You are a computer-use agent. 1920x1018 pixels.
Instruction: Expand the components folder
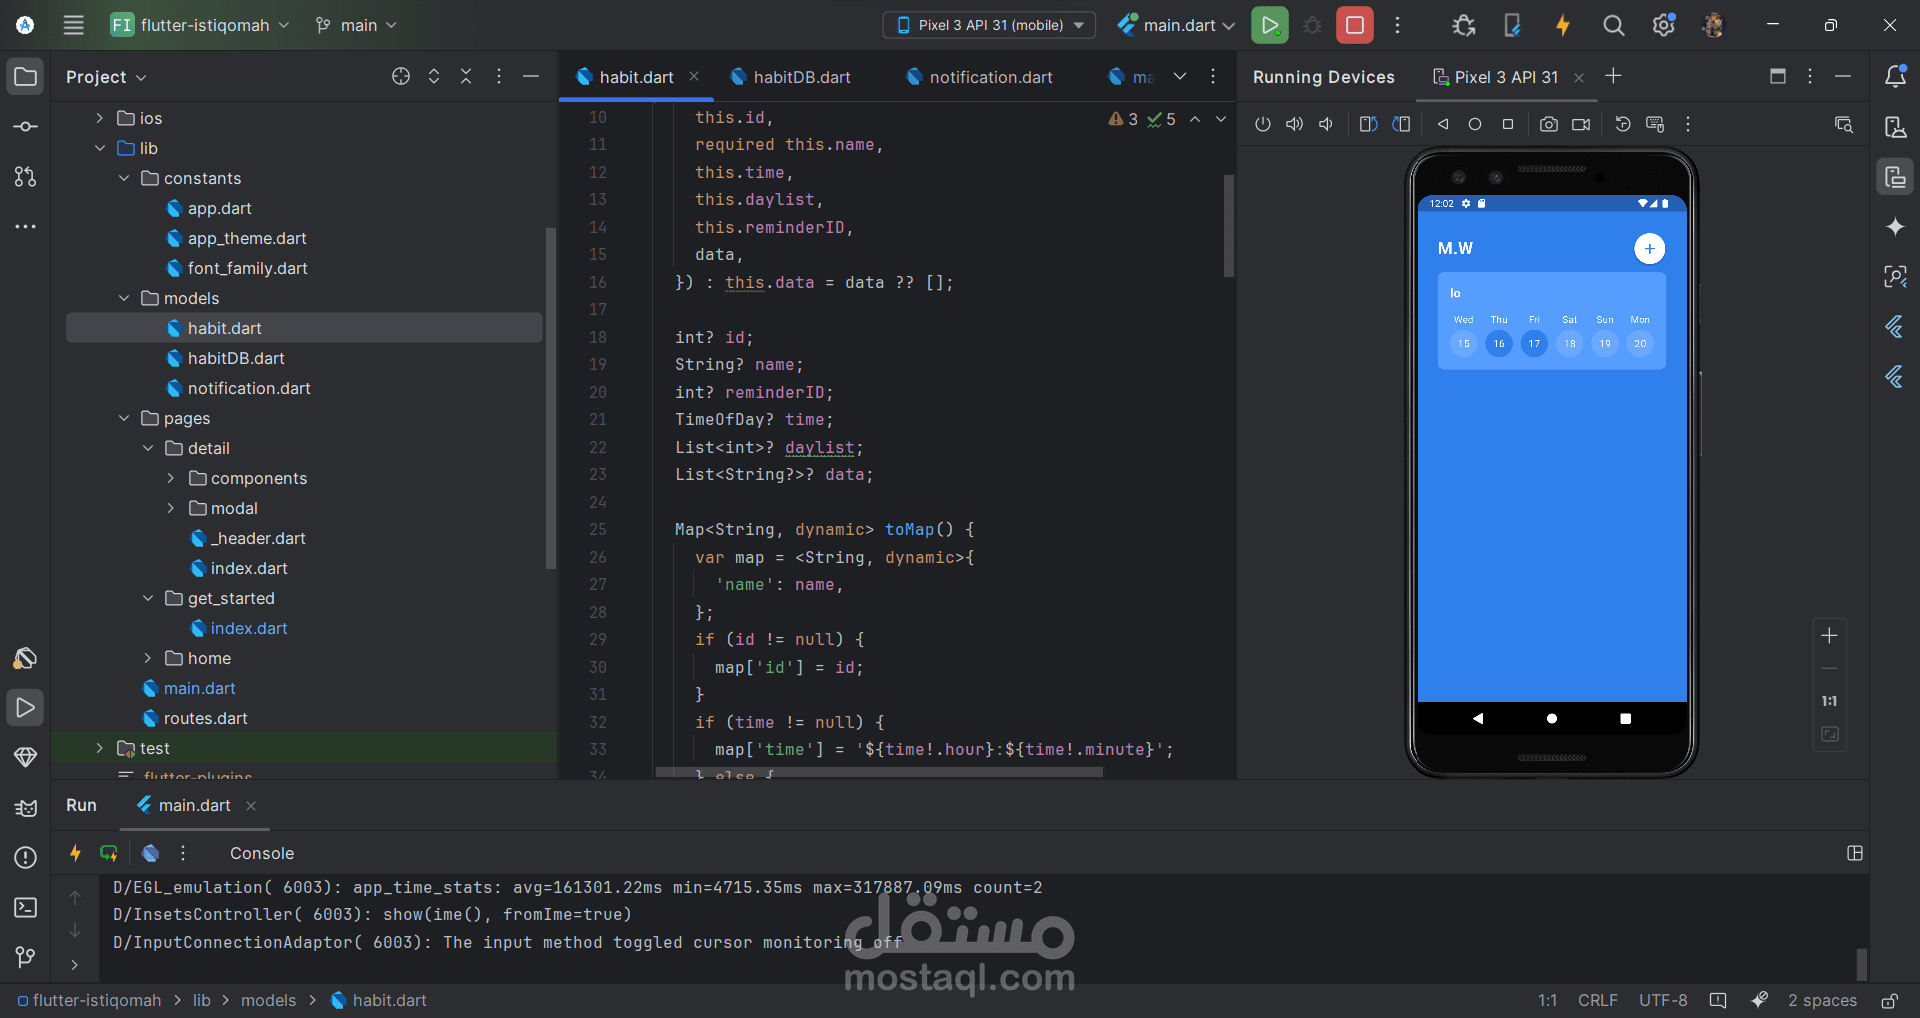[x=171, y=478]
